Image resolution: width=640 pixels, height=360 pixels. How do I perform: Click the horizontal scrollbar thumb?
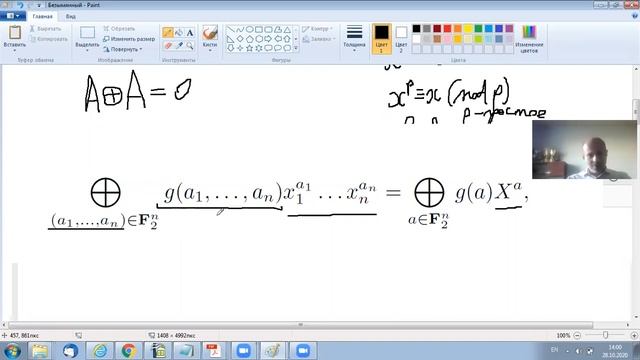[300, 325]
